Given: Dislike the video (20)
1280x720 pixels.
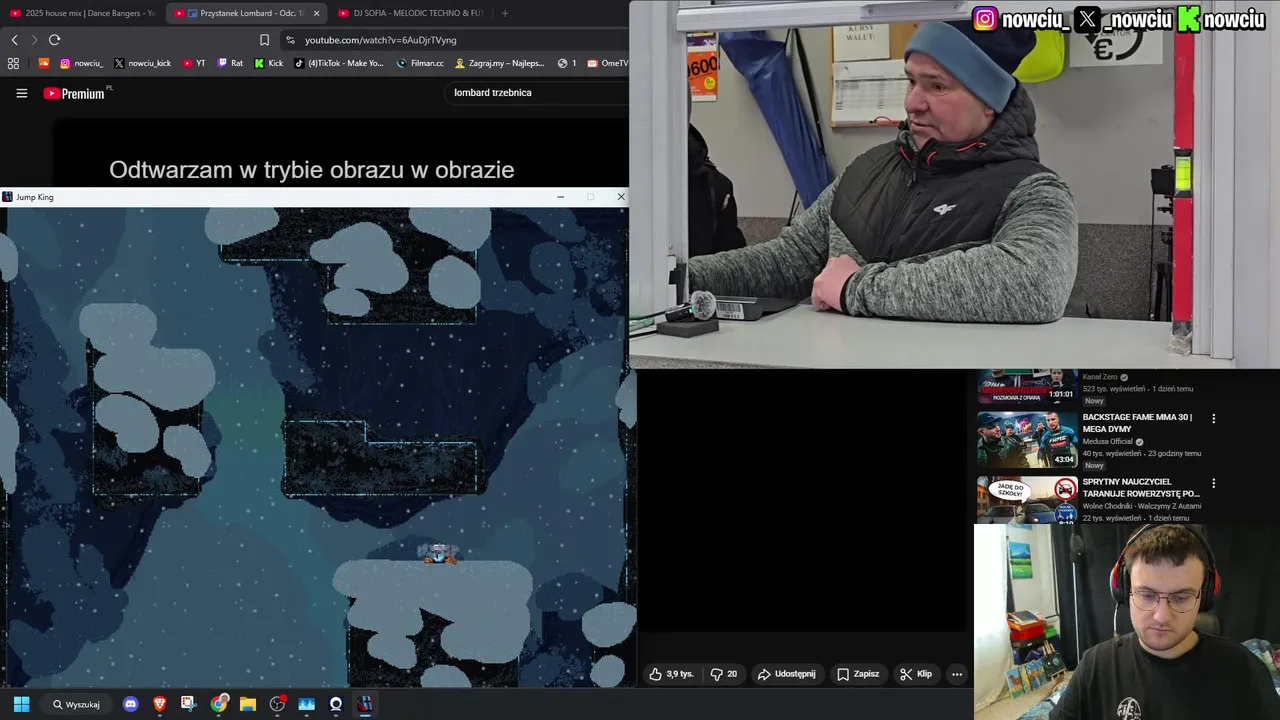Looking at the screenshot, I should [x=724, y=674].
